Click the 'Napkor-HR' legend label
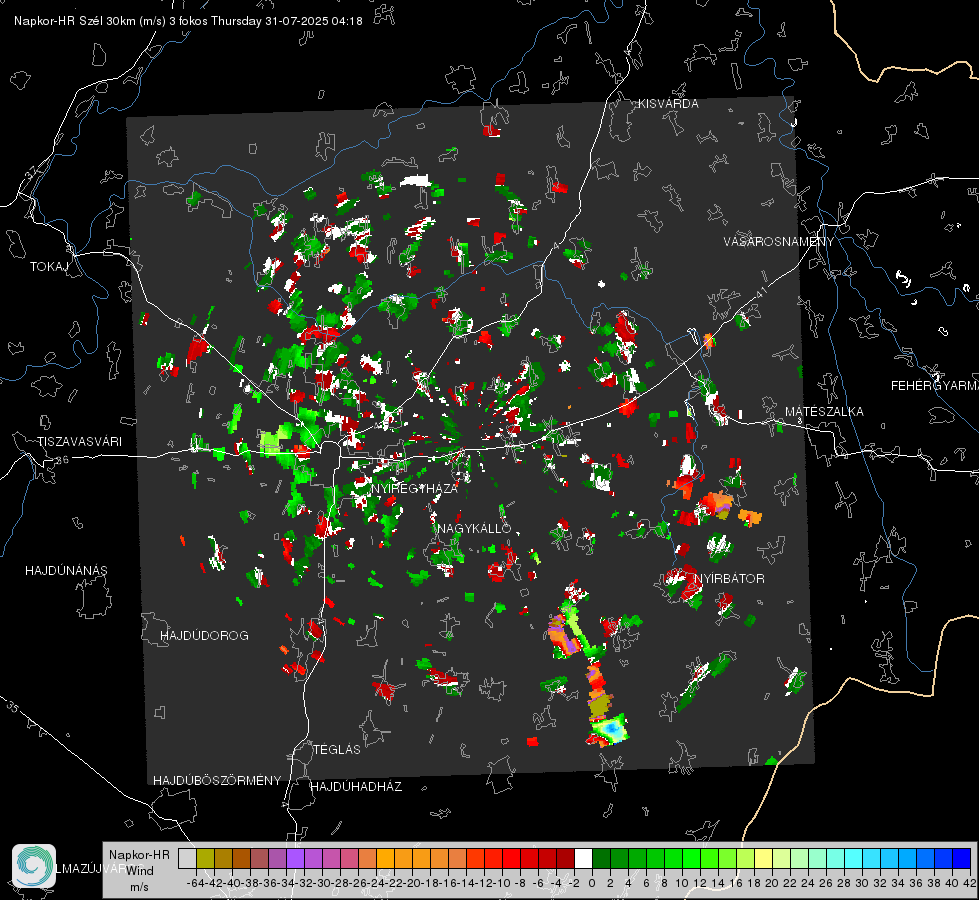This screenshot has height=900, width=979. click(x=139, y=855)
